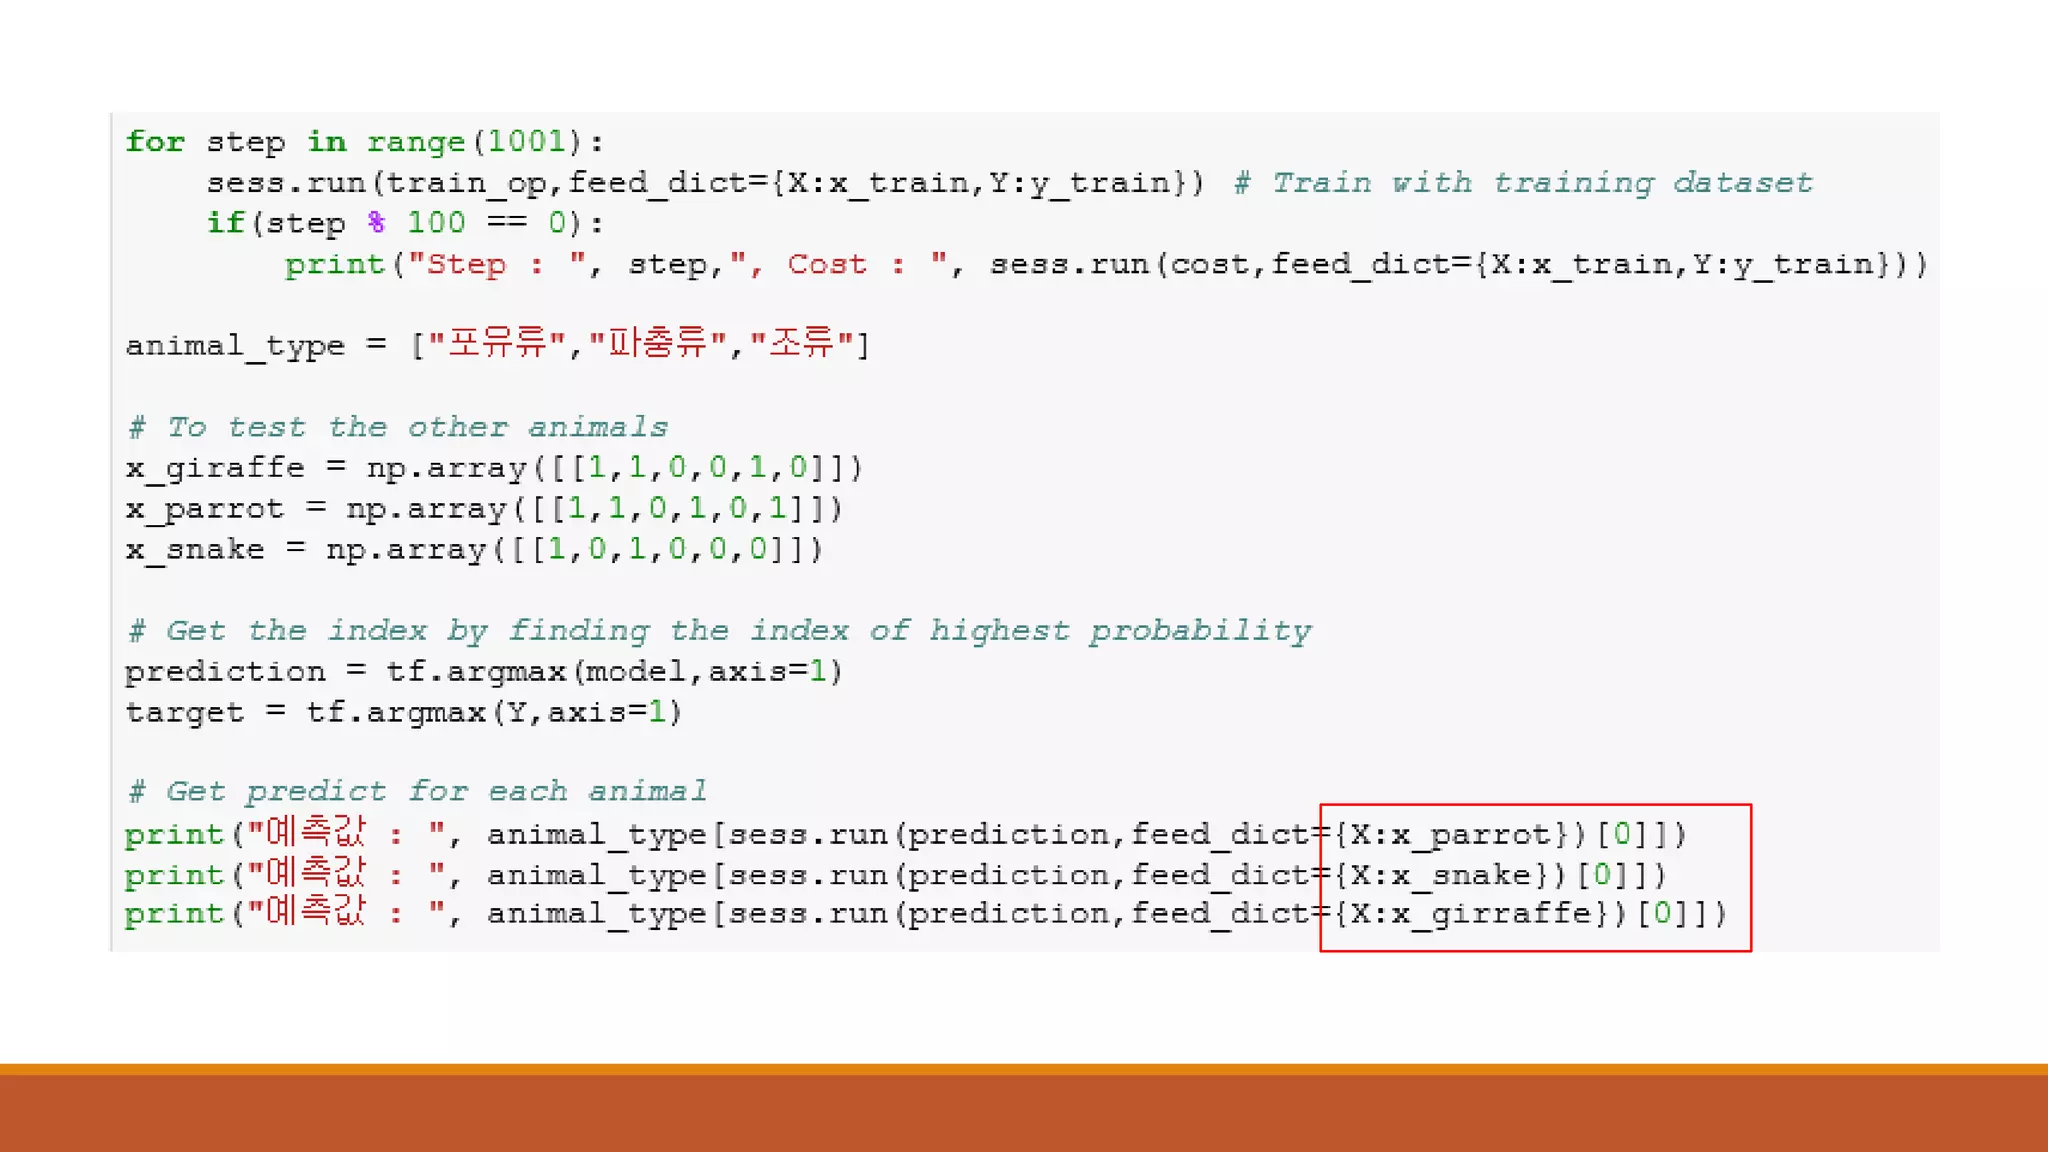Click the x_giraffe variable definition
This screenshot has height=1152, width=2048.
coord(215,468)
